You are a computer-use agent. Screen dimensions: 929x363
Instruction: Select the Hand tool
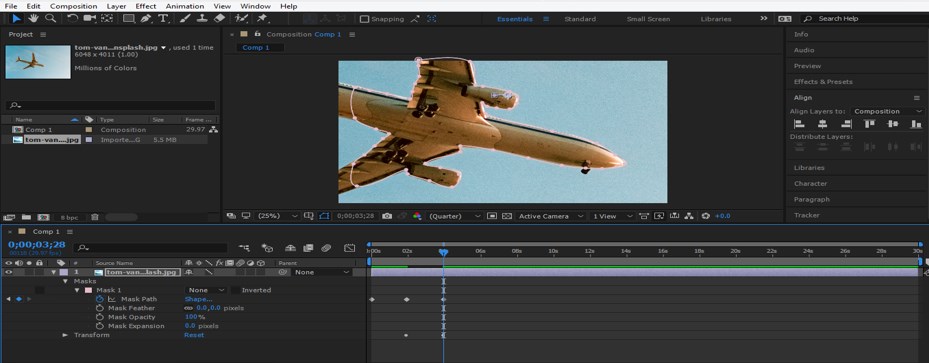tap(33, 18)
